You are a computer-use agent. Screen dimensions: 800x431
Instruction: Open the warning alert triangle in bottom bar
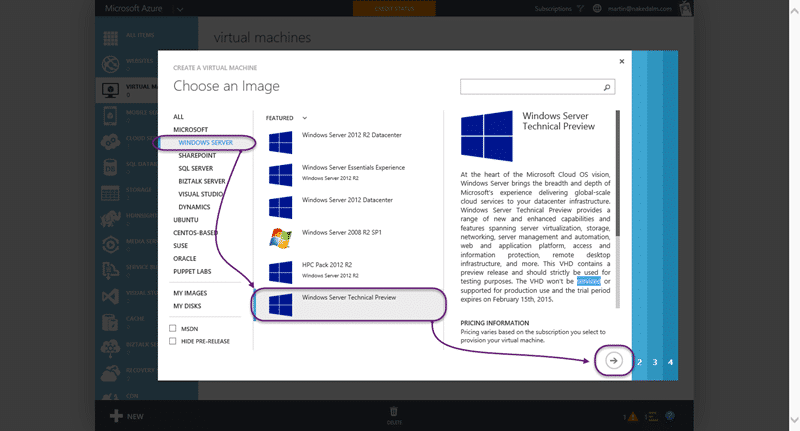pyautogui.click(x=633, y=417)
